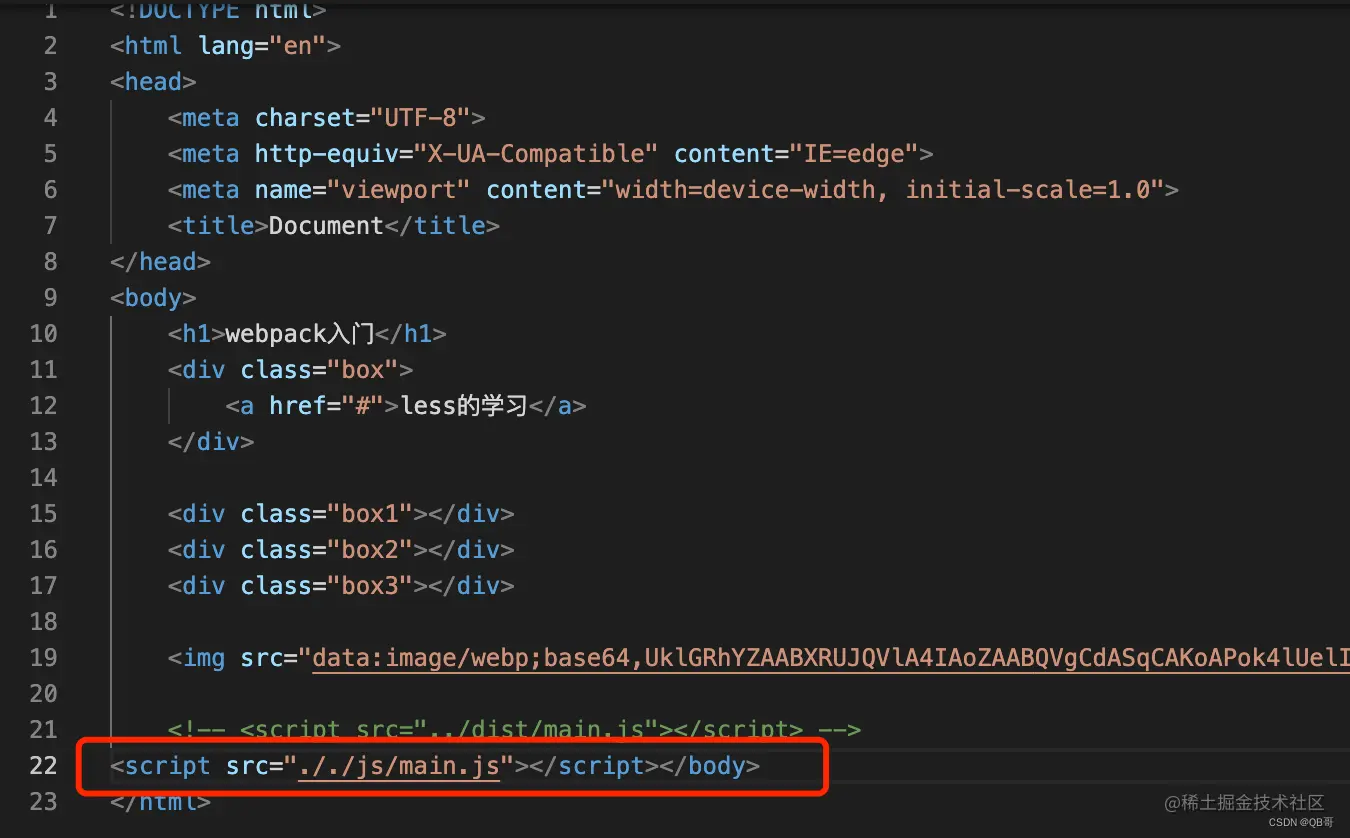Viewport: 1350px width, 838px height.
Task: Click the closing </body> tag
Action: coord(710,766)
